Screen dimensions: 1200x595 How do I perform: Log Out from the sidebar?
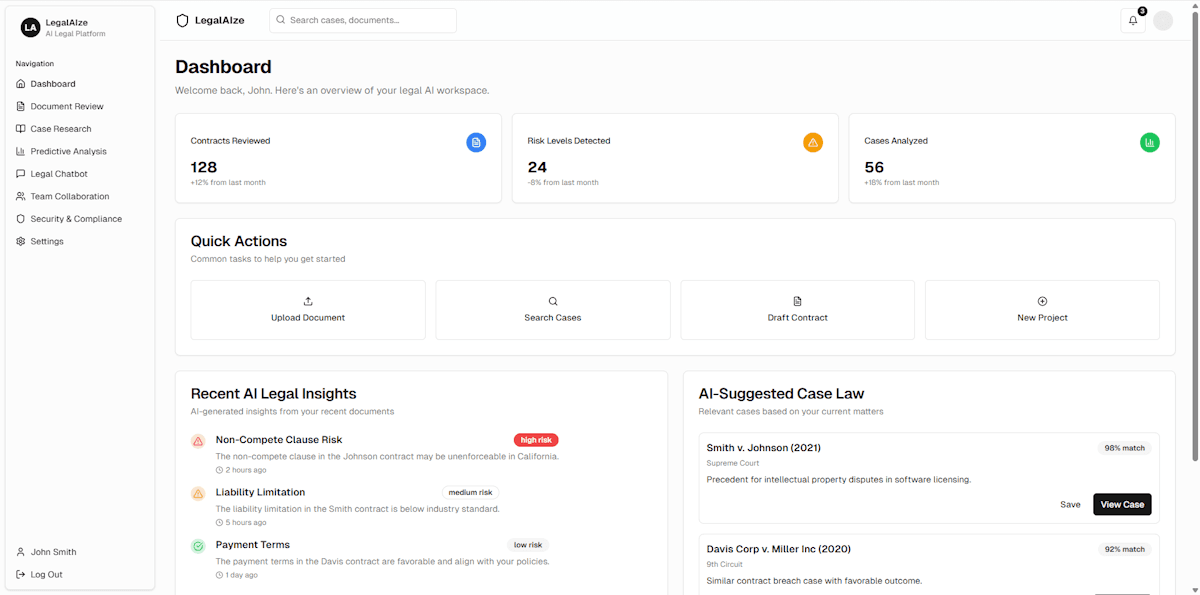pyautogui.click(x=46, y=575)
